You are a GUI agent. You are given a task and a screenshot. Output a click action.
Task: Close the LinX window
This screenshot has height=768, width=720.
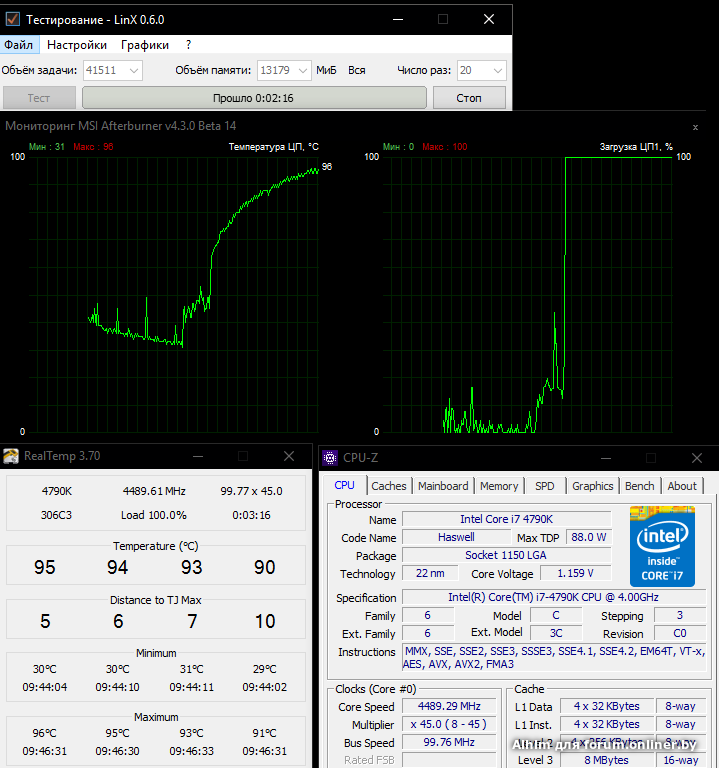tap(489, 20)
